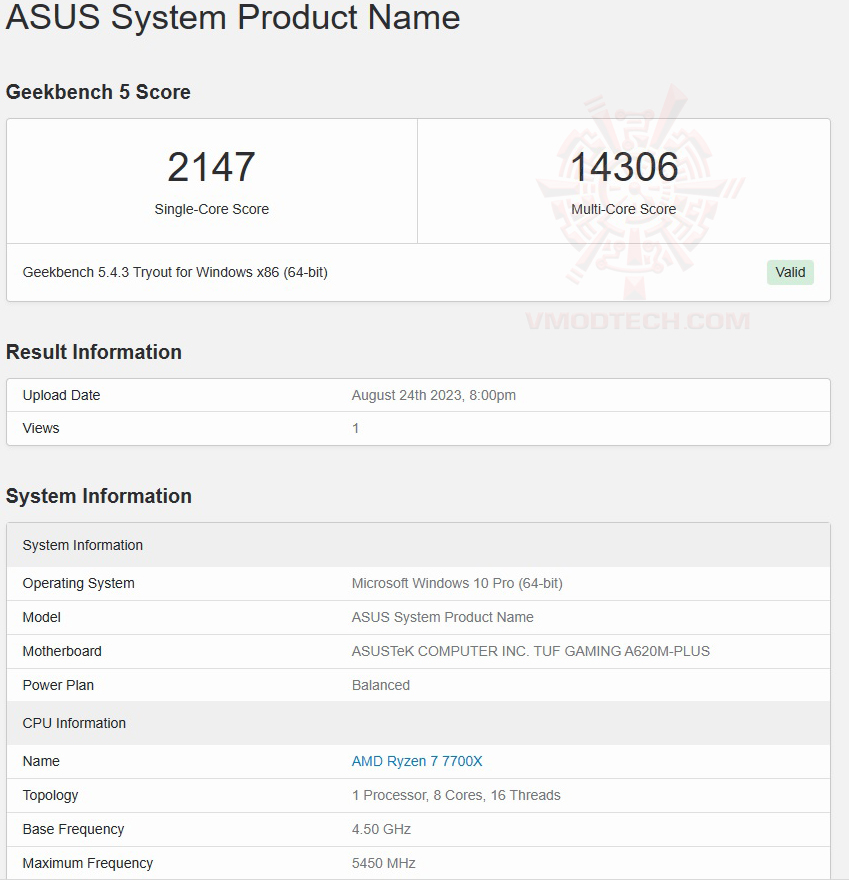The image size is (849, 880).
Task: Click the CPU Information subsection header
Action: click(x=74, y=723)
